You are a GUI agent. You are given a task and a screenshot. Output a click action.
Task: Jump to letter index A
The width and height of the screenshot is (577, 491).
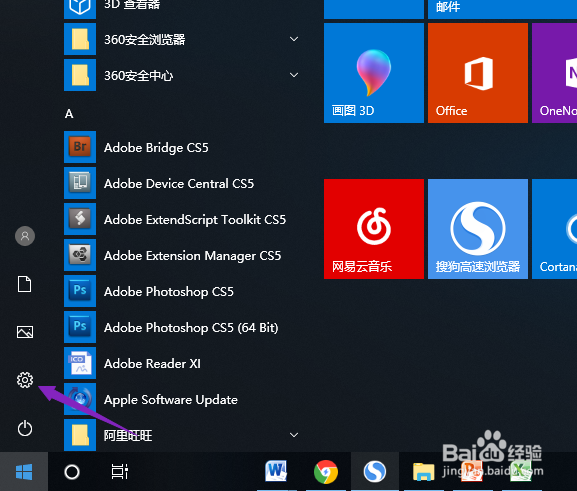(x=69, y=114)
